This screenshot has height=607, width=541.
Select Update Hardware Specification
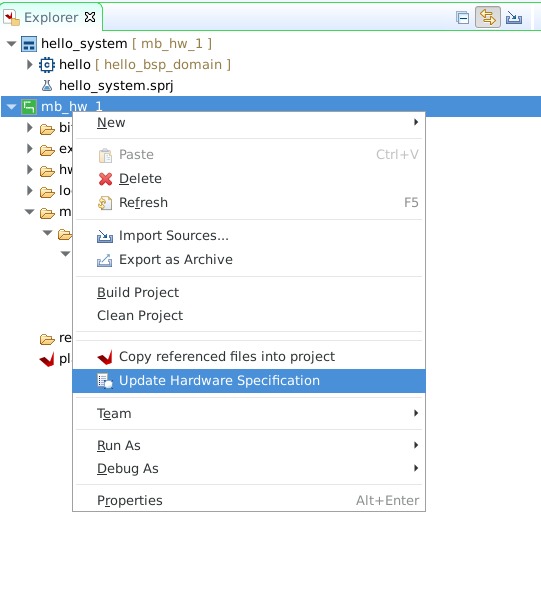[x=249, y=381]
